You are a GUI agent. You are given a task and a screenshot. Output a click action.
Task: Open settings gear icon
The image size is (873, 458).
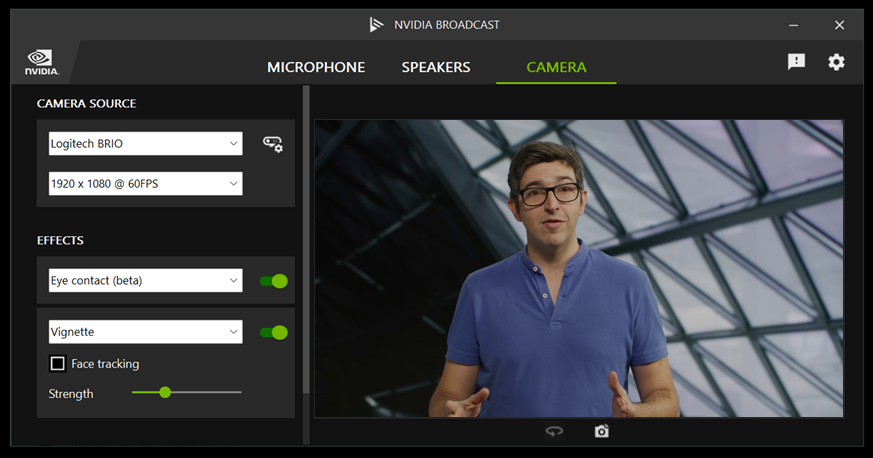[836, 62]
